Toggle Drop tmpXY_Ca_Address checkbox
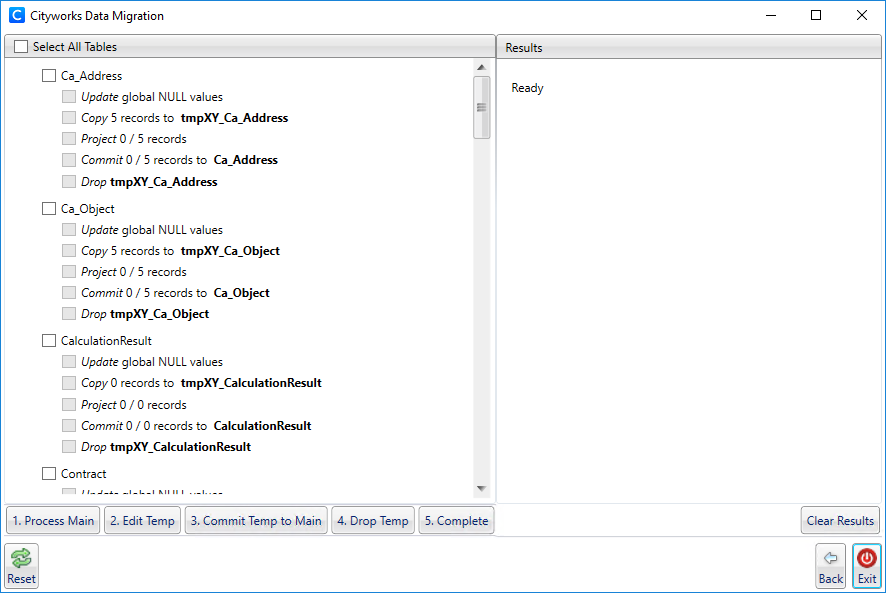 point(69,181)
